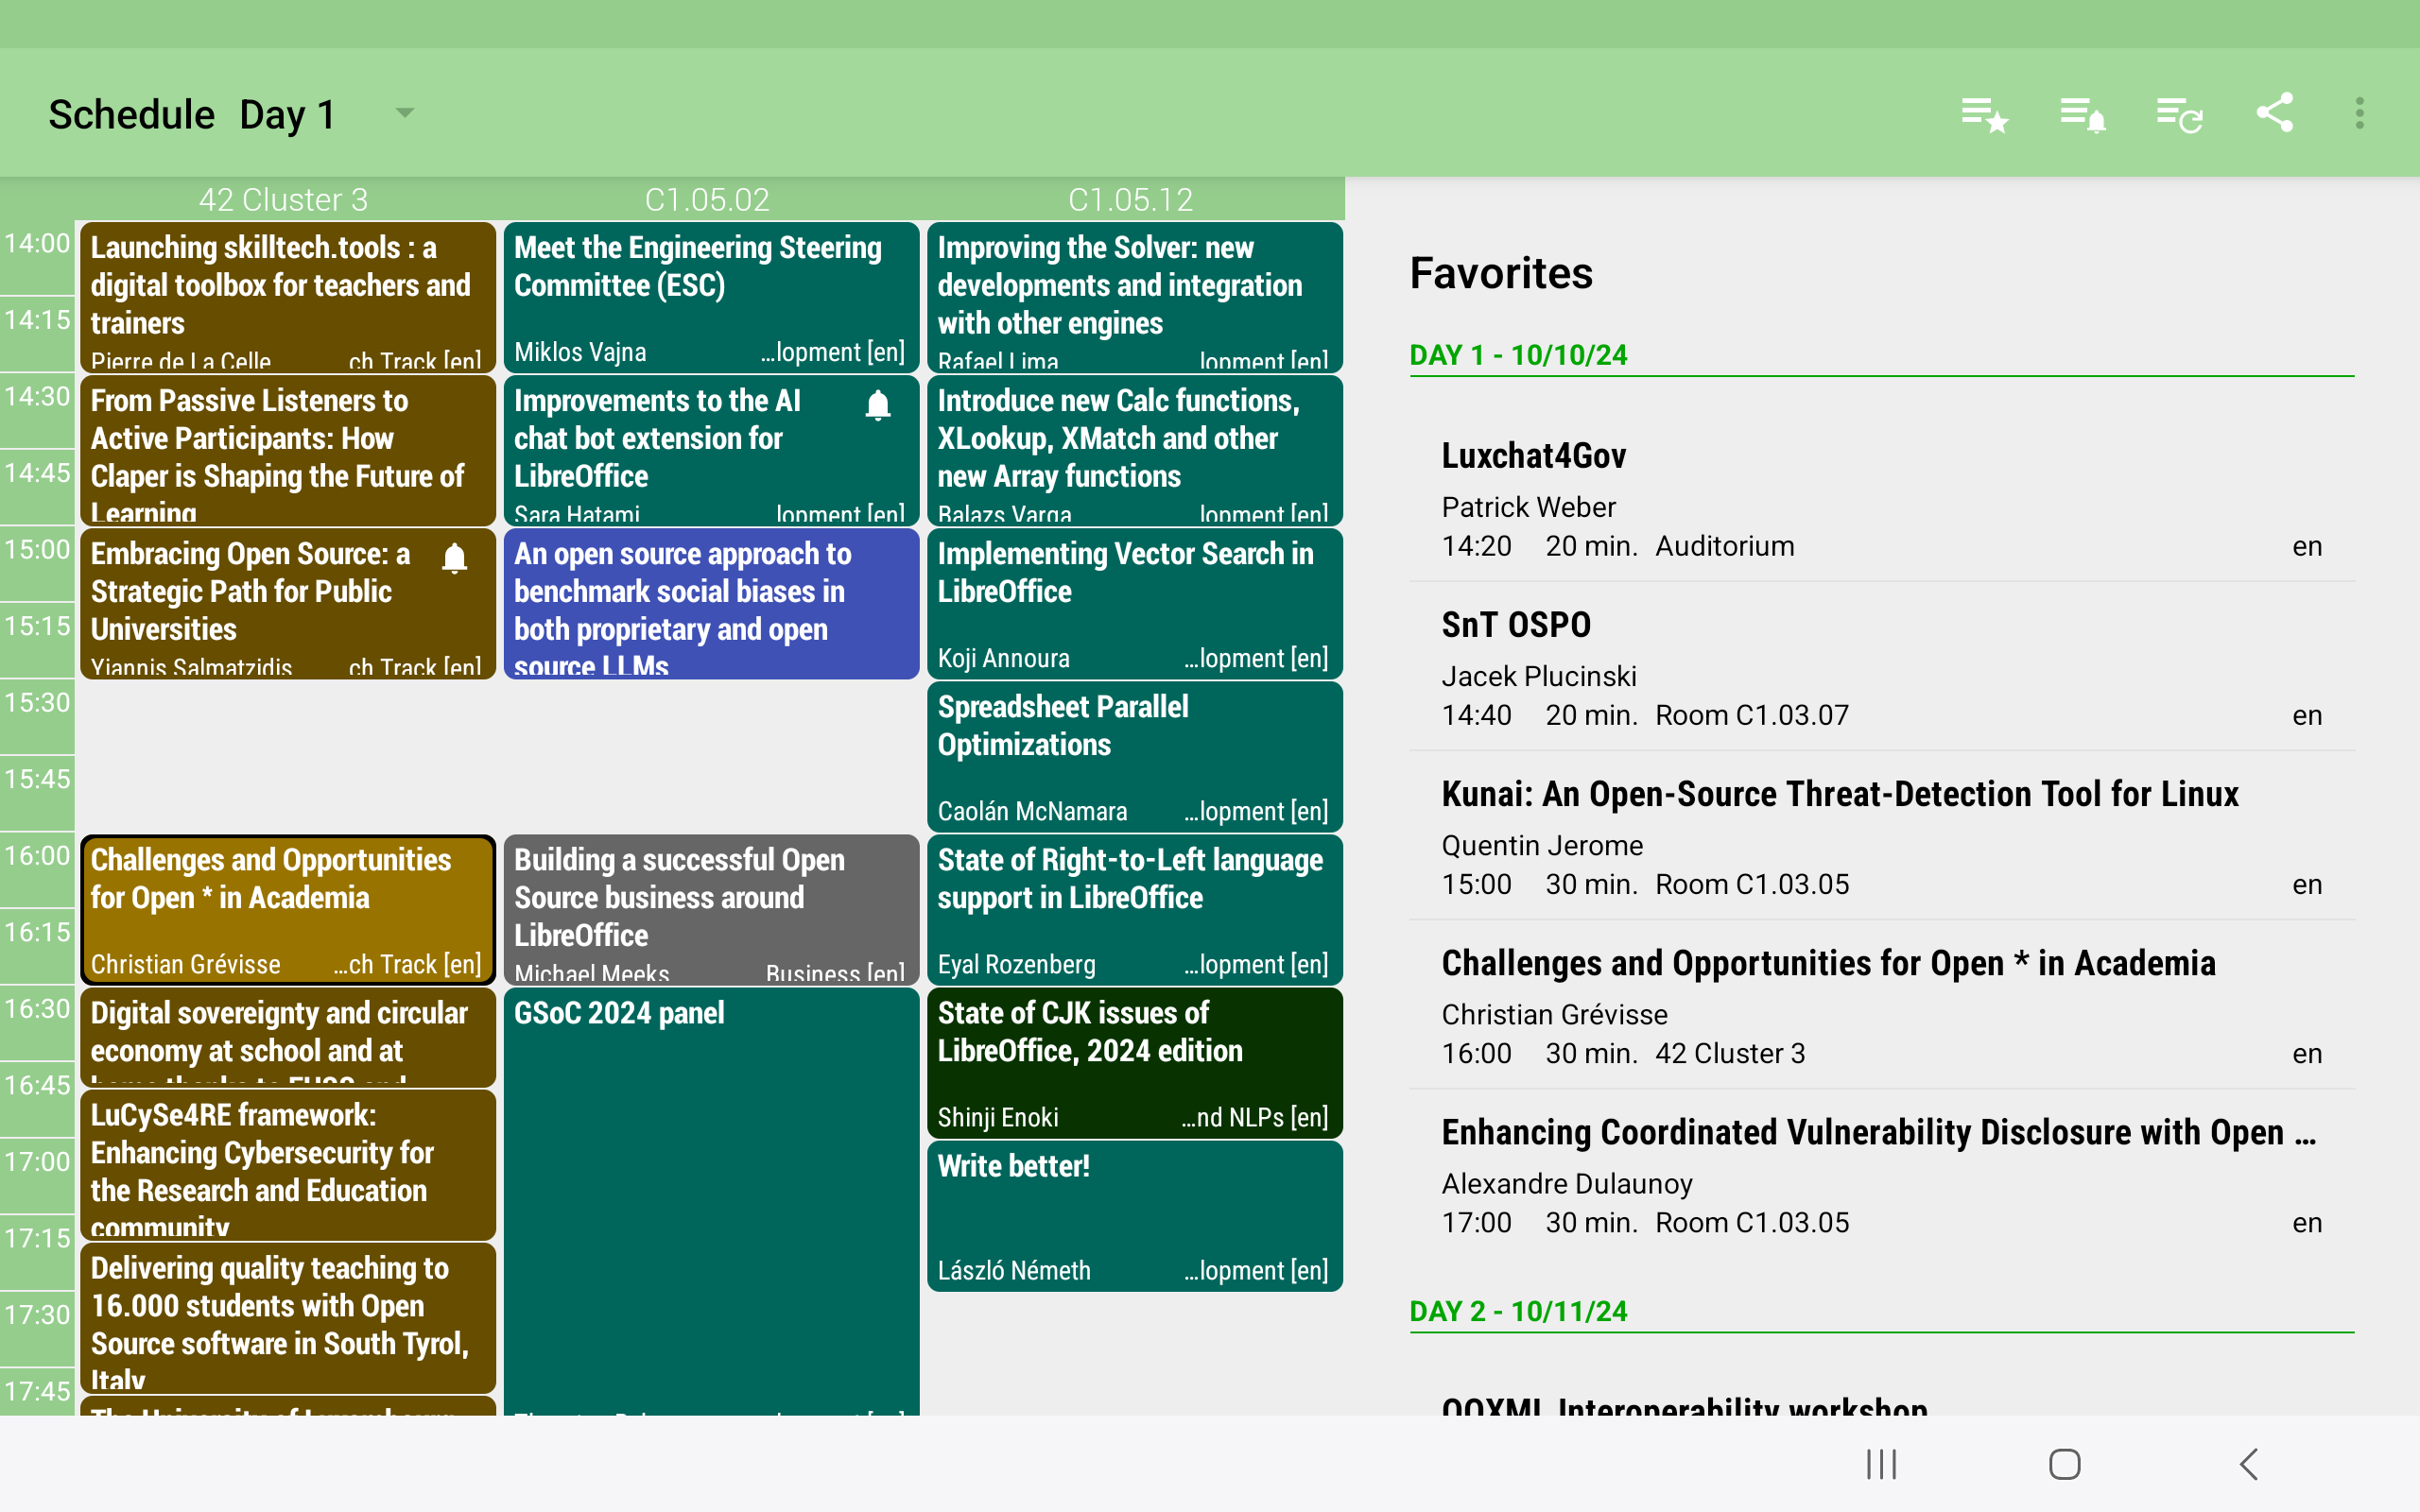Tap the DAY 2 - 10/11/24 header
2420x1512 pixels.
(1518, 1311)
